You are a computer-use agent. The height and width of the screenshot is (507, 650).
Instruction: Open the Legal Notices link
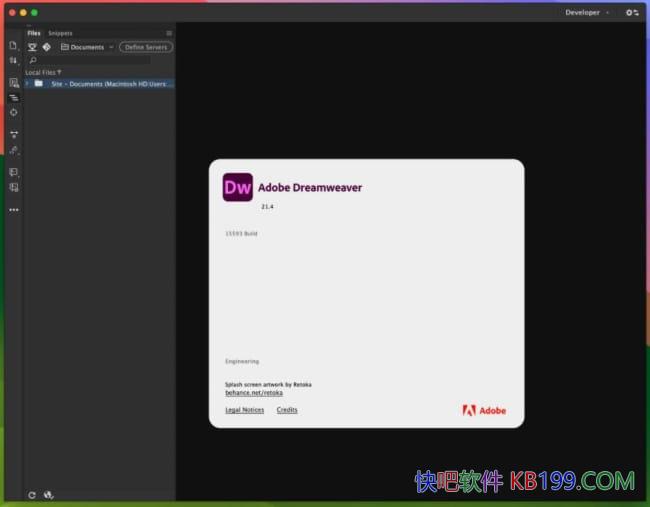[244, 410]
